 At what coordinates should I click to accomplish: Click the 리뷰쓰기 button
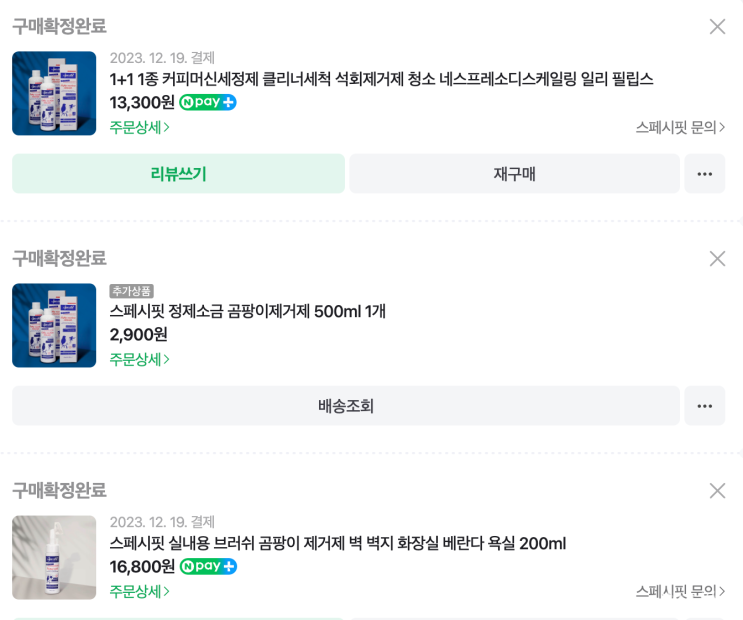[x=178, y=174]
